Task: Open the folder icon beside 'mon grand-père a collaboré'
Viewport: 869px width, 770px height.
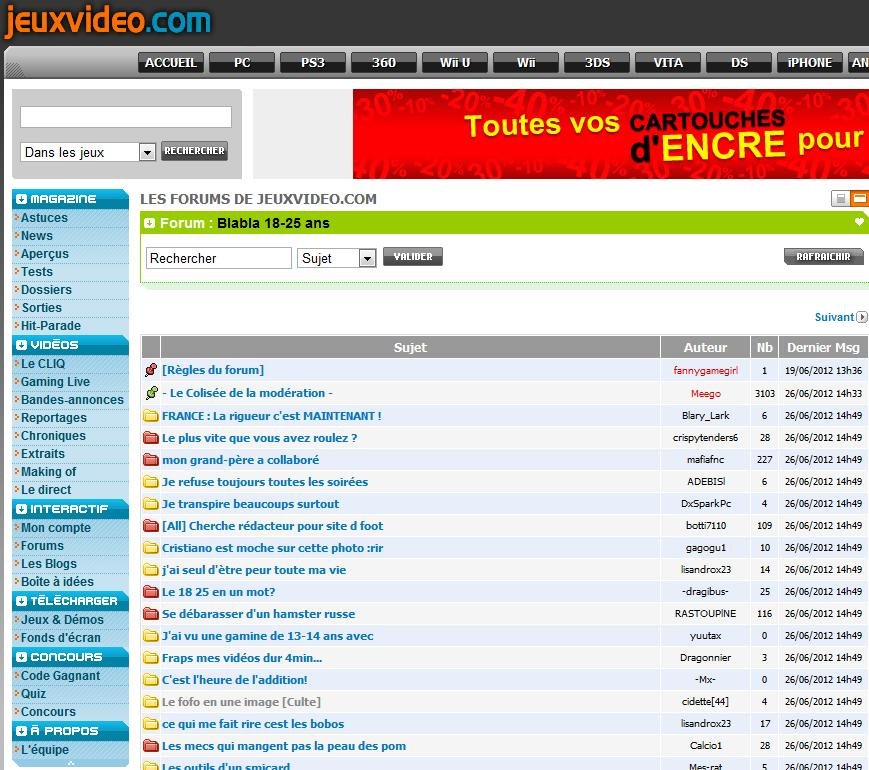Action: (x=150, y=460)
